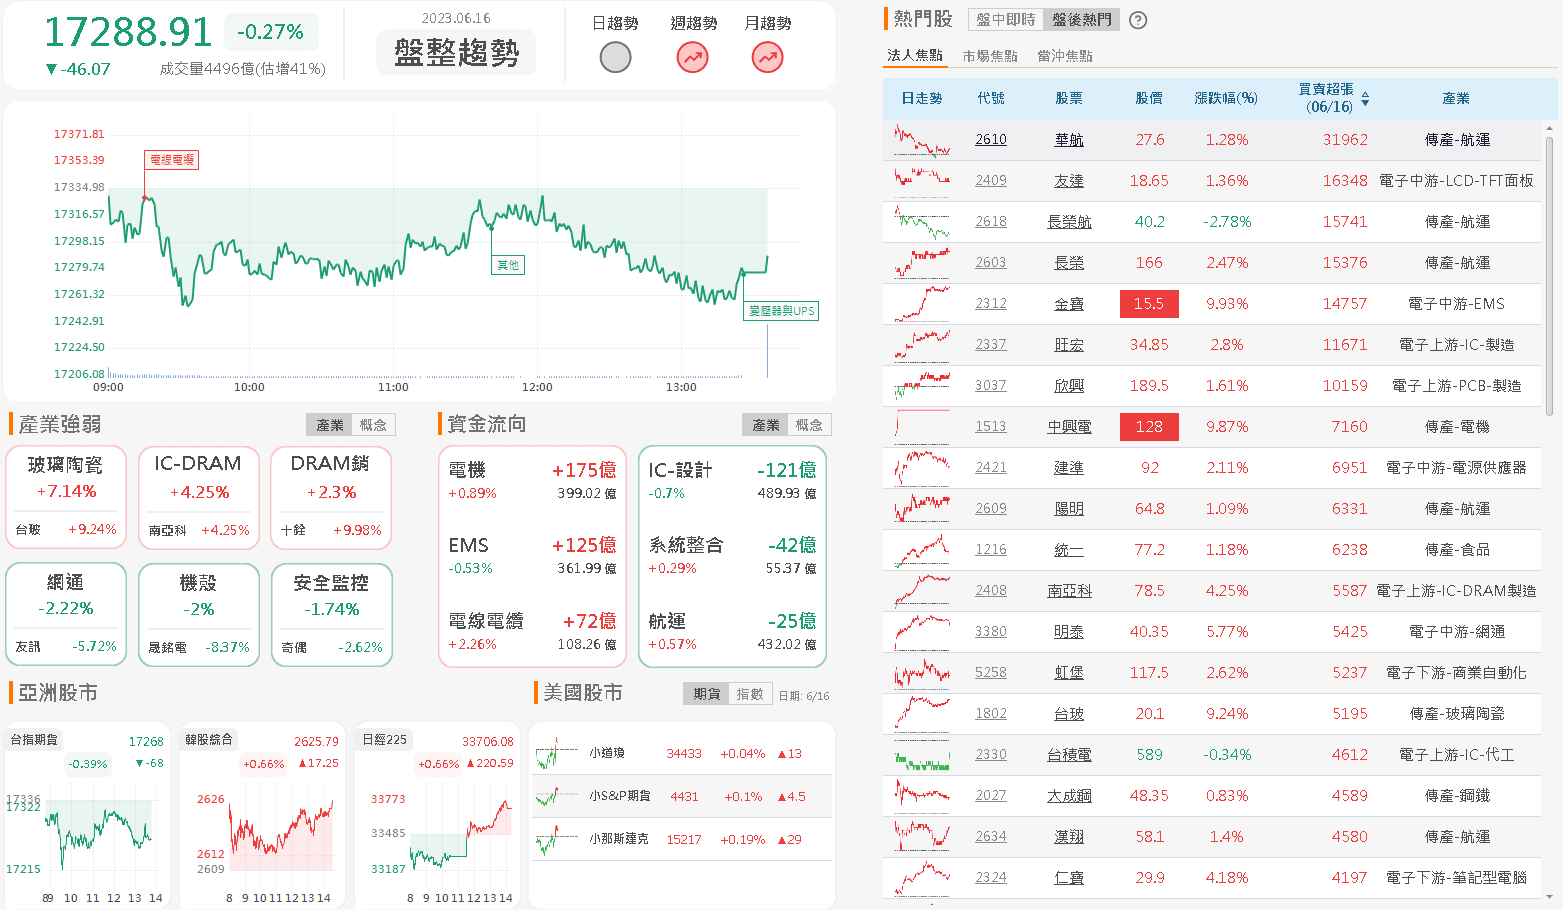
Task: Select 概念 in the 資金流向 section
Action: pyautogui.click(x=809, y=425)
